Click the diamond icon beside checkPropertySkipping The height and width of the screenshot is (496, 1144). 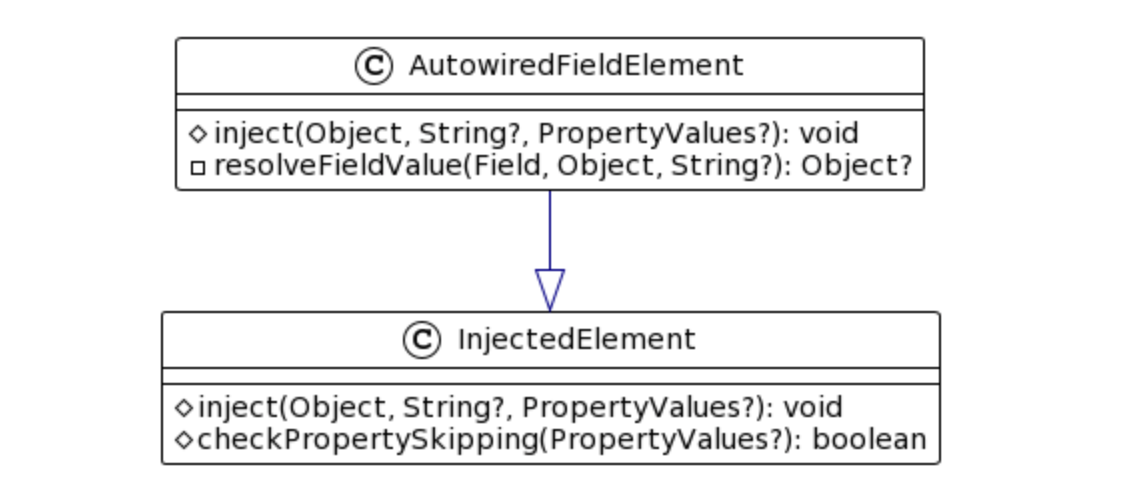pyautogui.click(x=183, y=440)
